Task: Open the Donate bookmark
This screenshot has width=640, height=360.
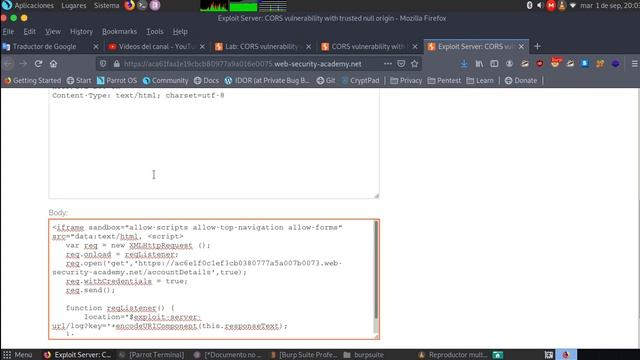Action: click(521, 80)
